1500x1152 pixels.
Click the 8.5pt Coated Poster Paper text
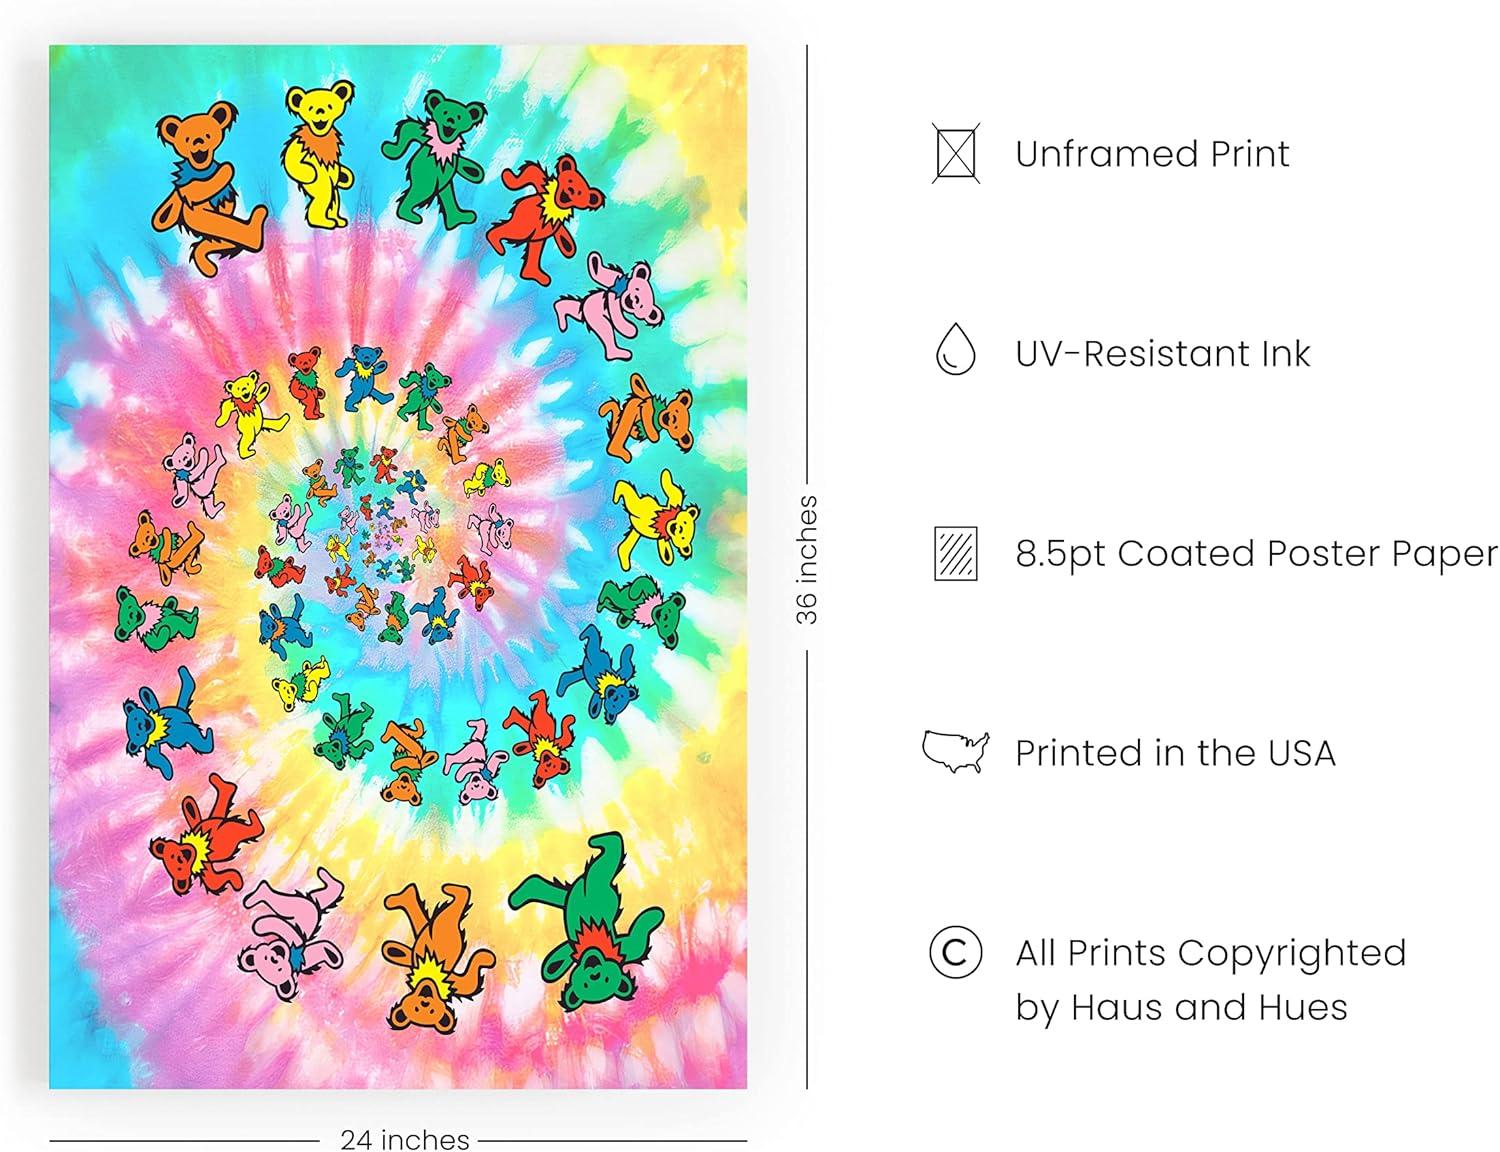[x=1256, y=553]
